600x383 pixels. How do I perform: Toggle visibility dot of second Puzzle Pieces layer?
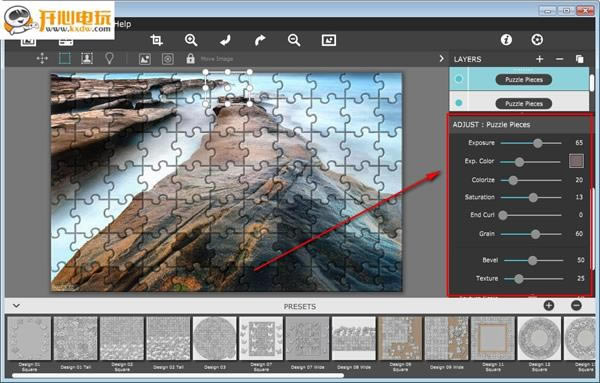pos(458,103)
